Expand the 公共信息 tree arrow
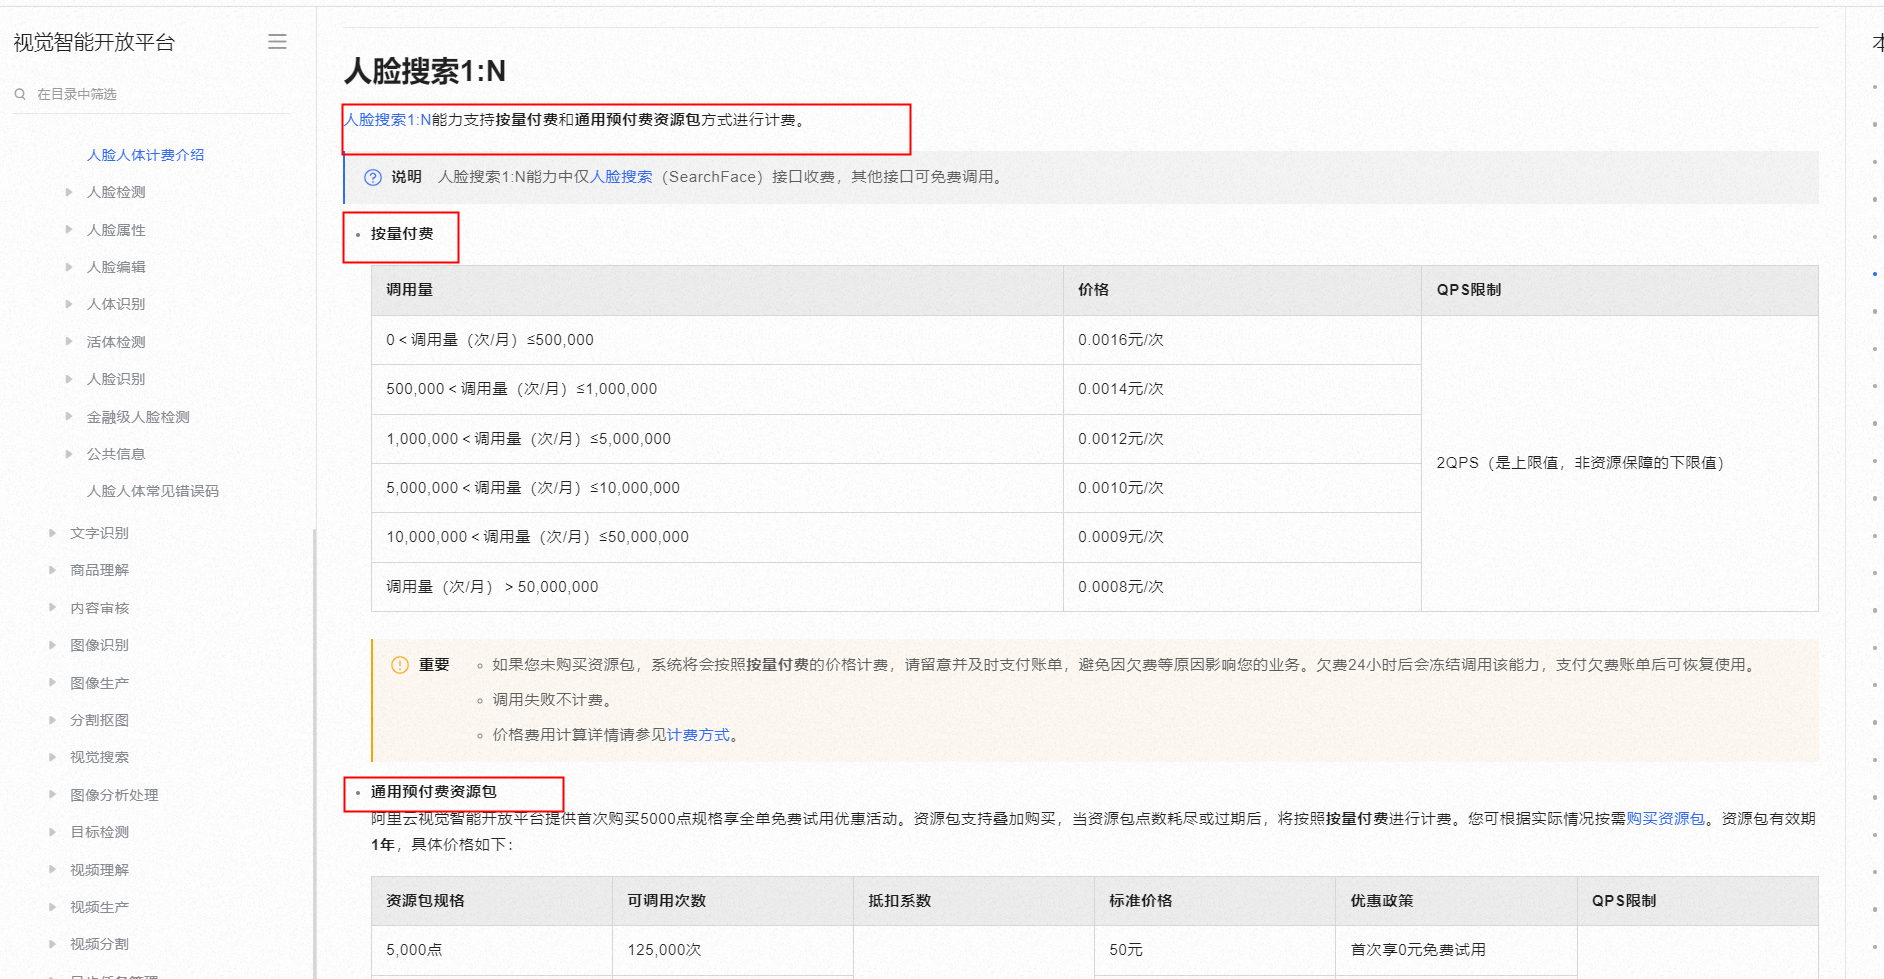Screen dimensions: 1884x979 (69, 454)
